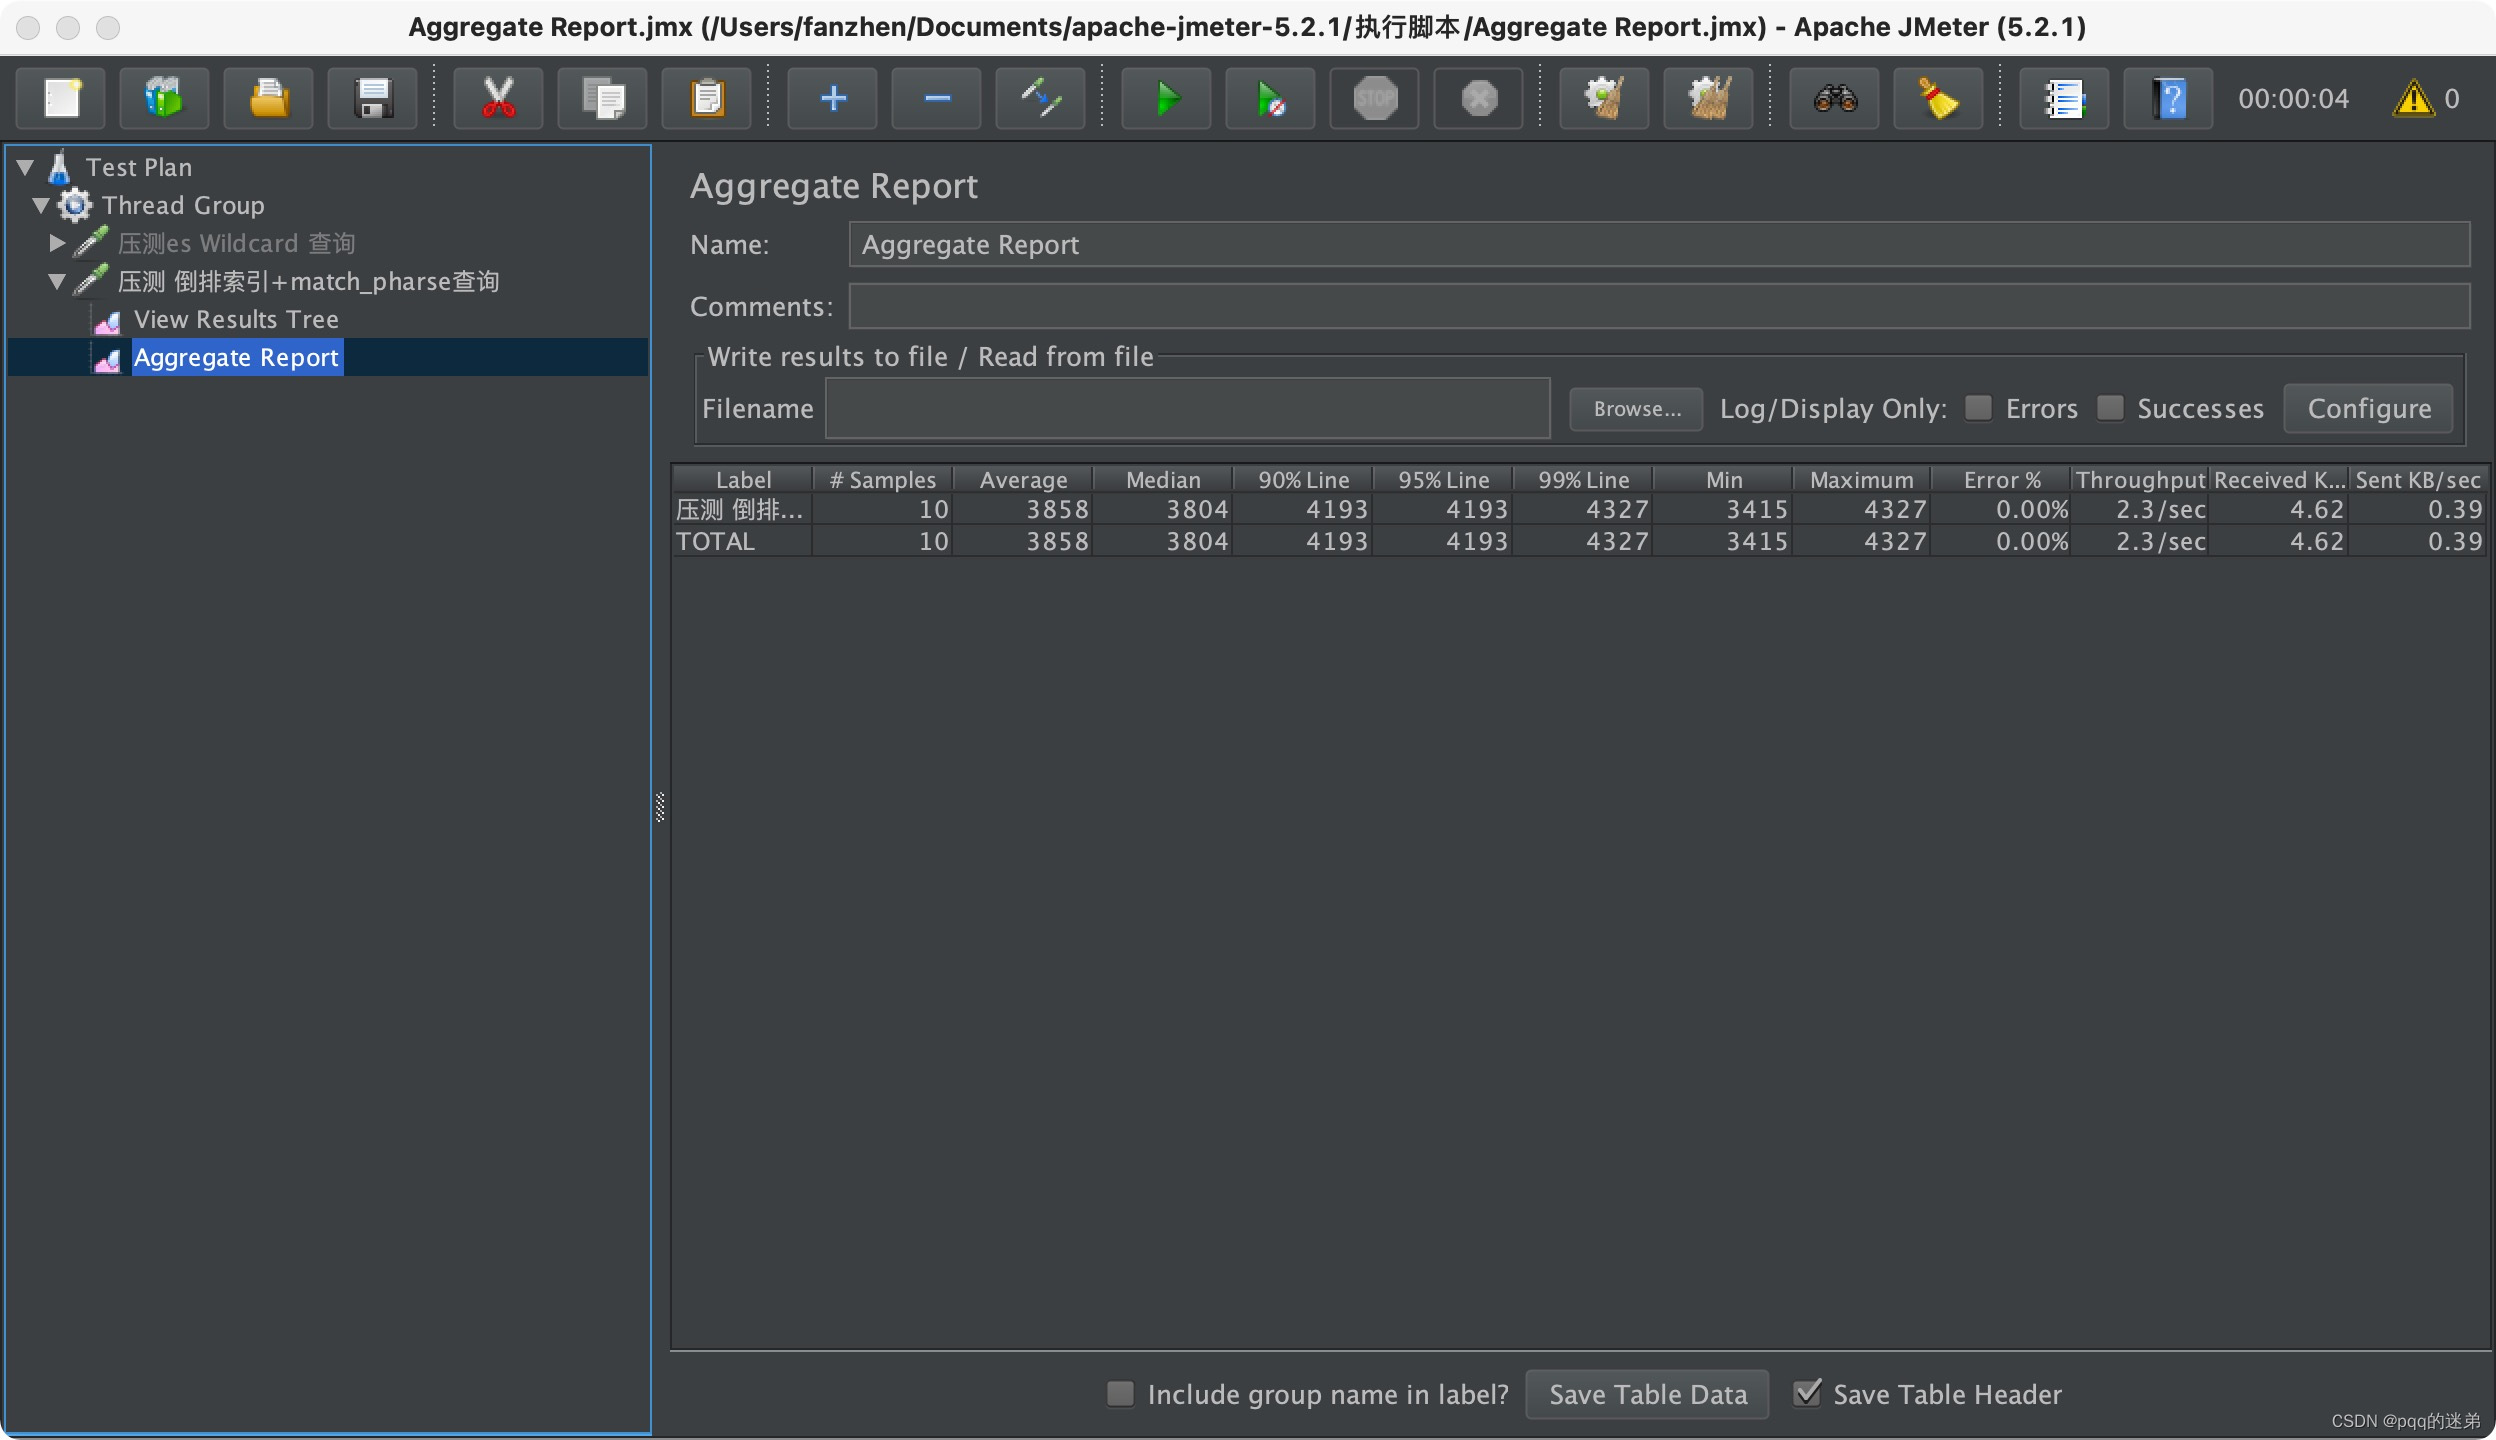Expand the 压测es Wildcard 查询 node
This screenshot has width=2496, height=1440.
click(x=57, y=243)
